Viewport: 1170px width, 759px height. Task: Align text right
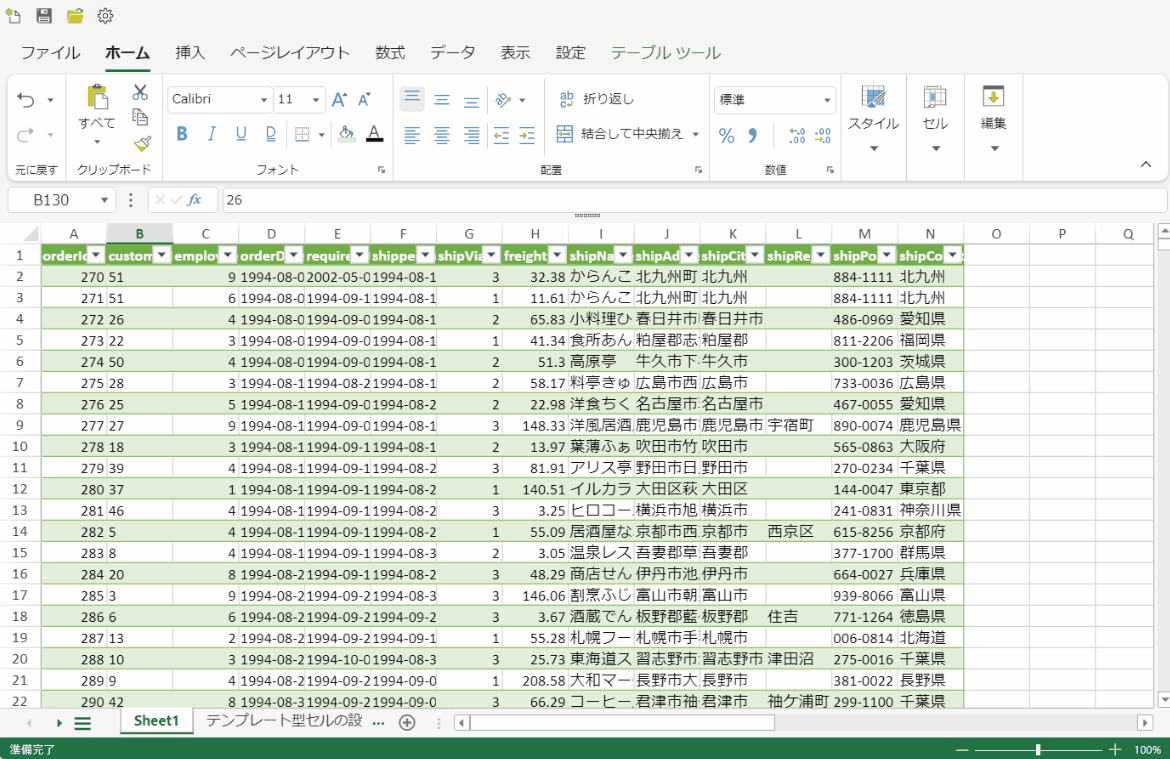(x=472, y=135)
